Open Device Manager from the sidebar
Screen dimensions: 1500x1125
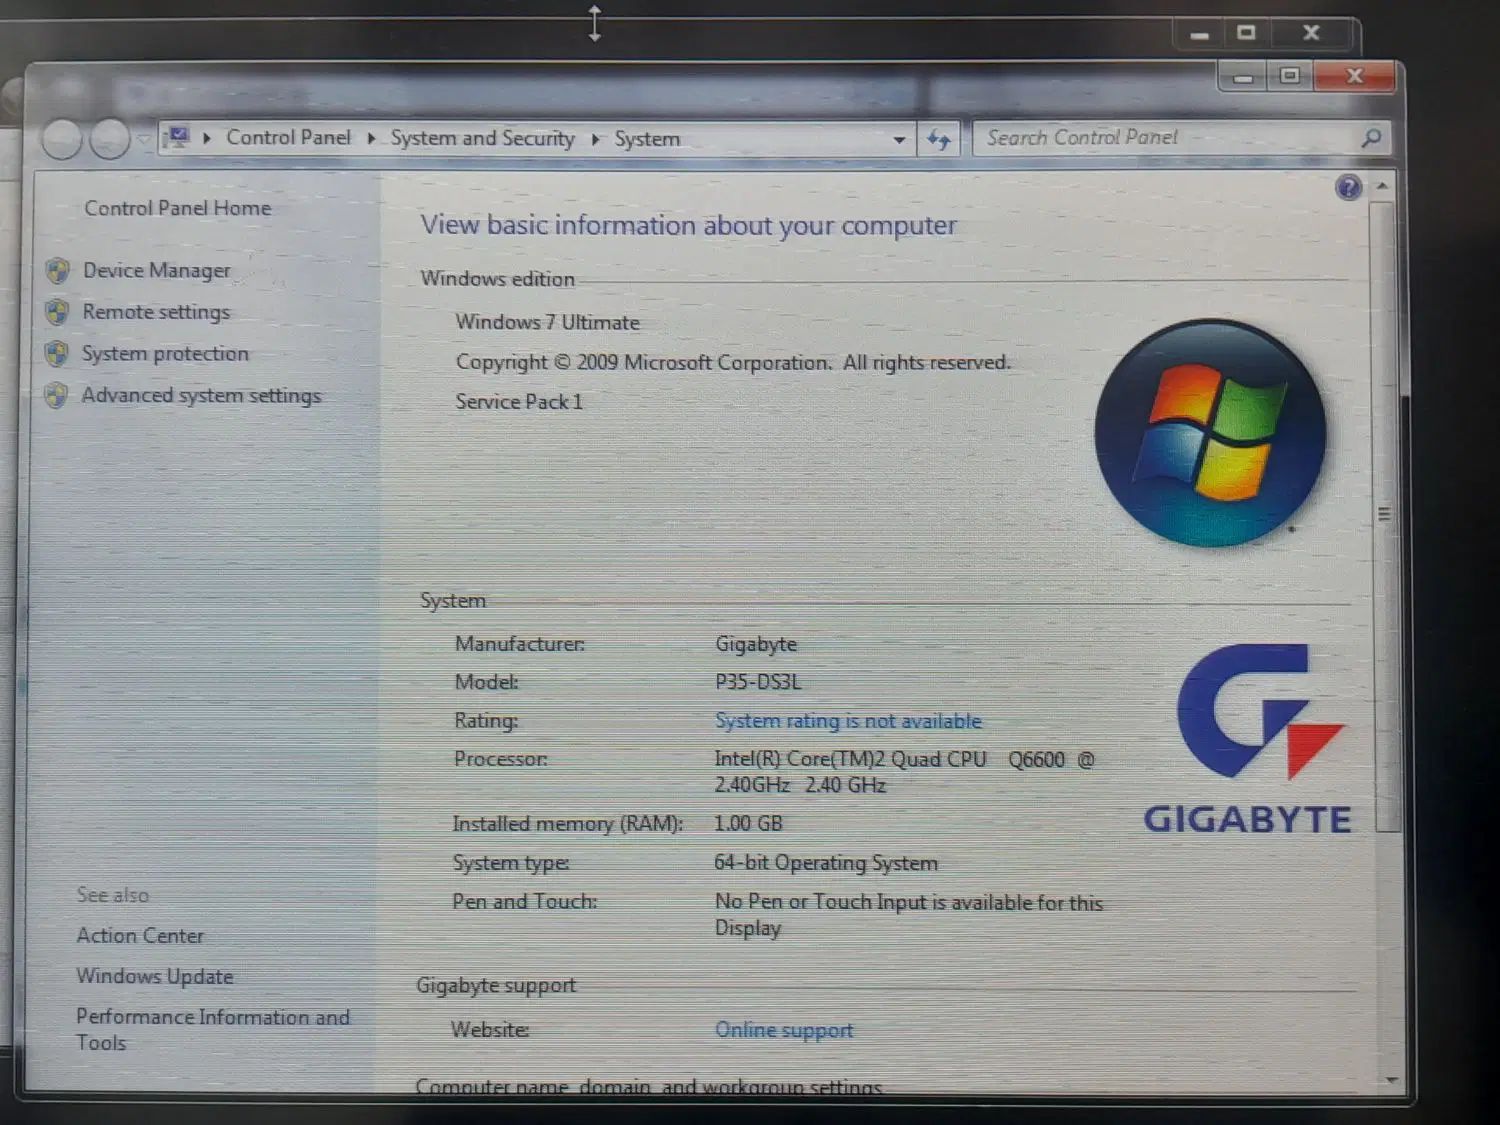click(x=156, y=270)
